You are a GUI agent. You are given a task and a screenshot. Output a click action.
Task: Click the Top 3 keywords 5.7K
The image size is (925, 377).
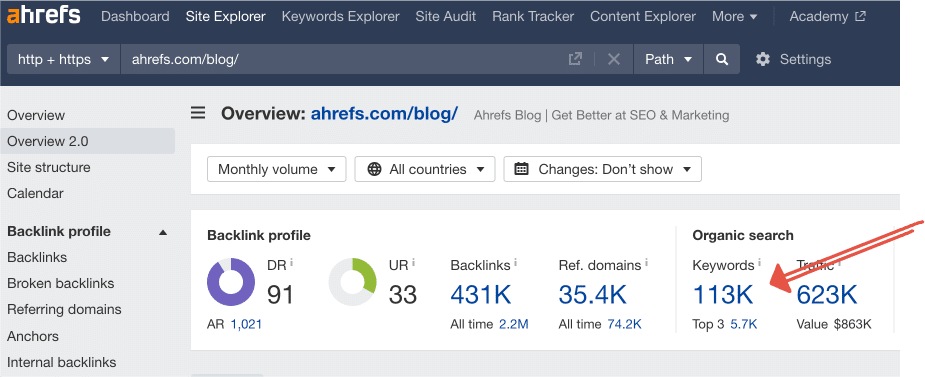click(x=743, y=324)
